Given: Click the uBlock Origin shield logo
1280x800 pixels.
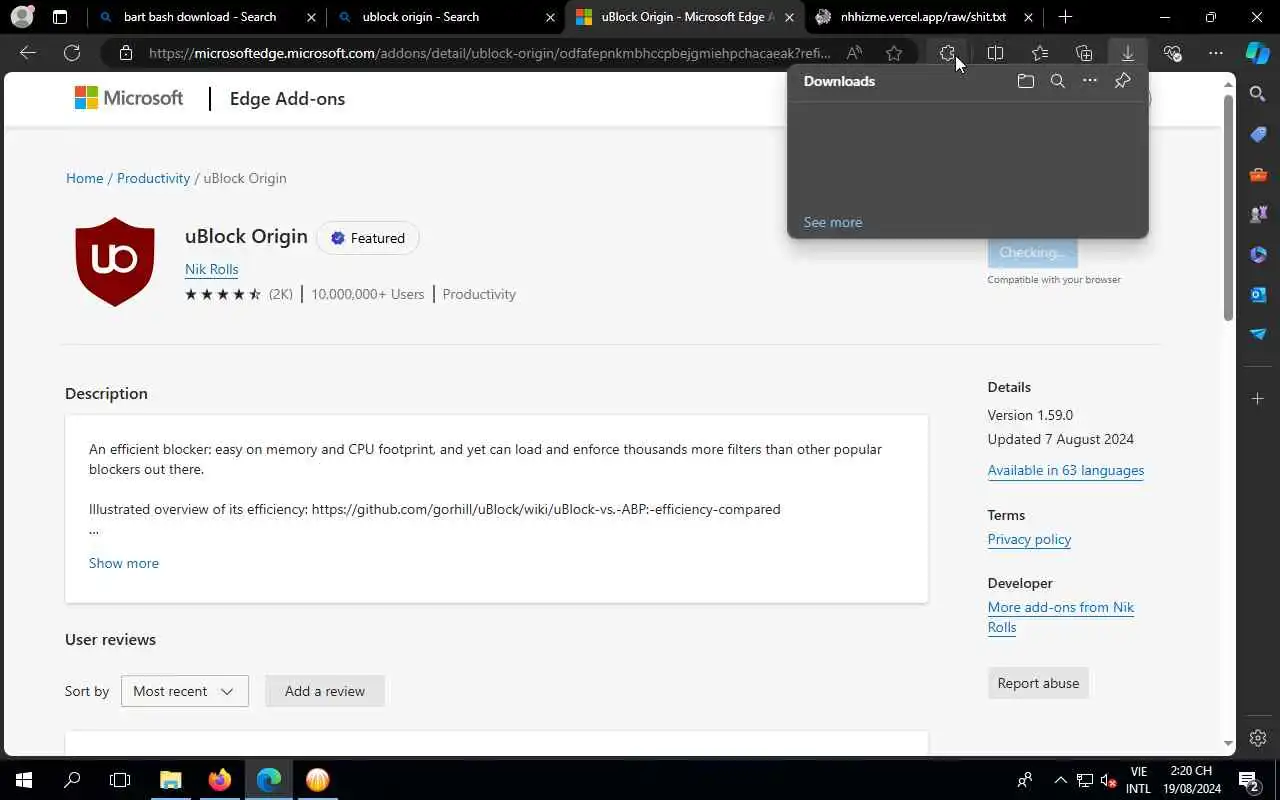Looking at the screenshot, I should [x=115, y=261].
